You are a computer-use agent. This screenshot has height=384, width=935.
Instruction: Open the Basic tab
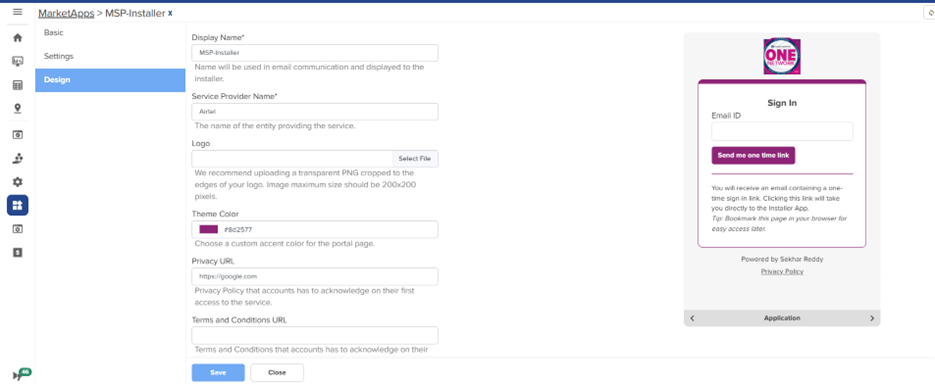110,33
